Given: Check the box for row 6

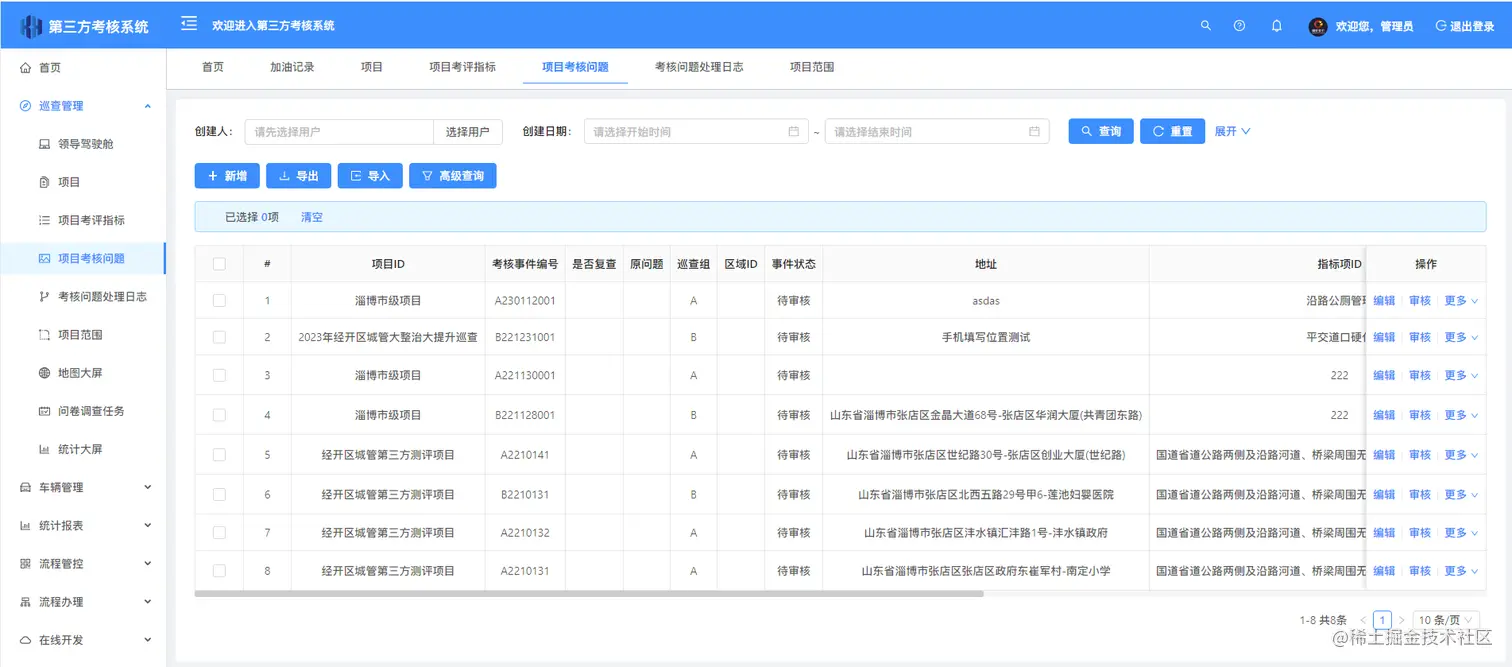Looking at the screenshot, I should click(219, 494).
